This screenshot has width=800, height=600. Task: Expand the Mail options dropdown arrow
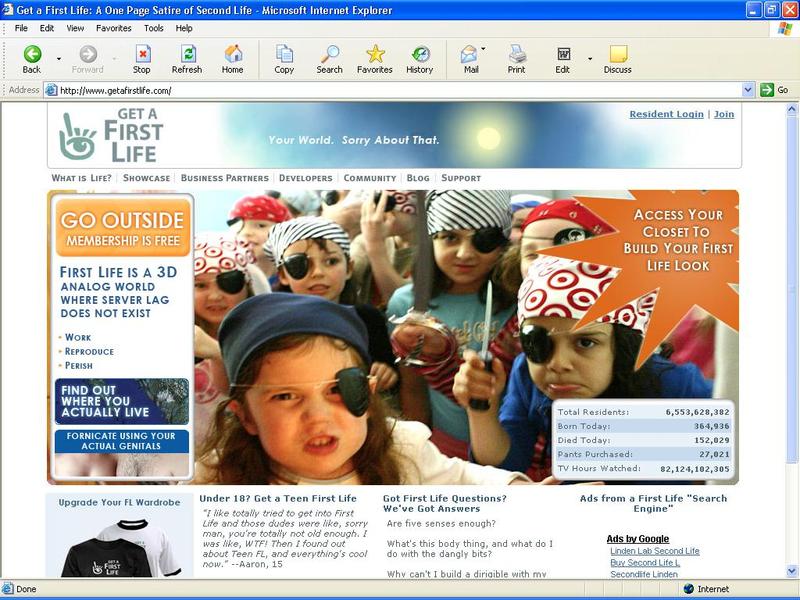tap(483, 49)
